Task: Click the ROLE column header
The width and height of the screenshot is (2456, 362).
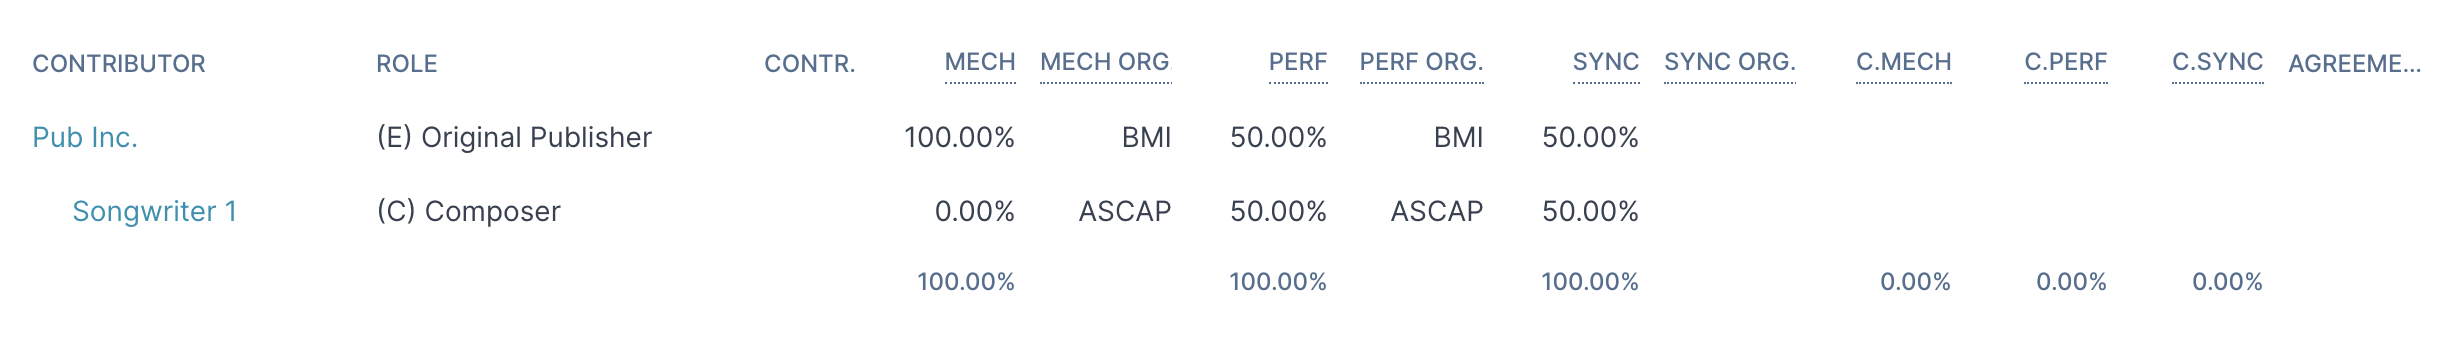Action: (407, 64)
